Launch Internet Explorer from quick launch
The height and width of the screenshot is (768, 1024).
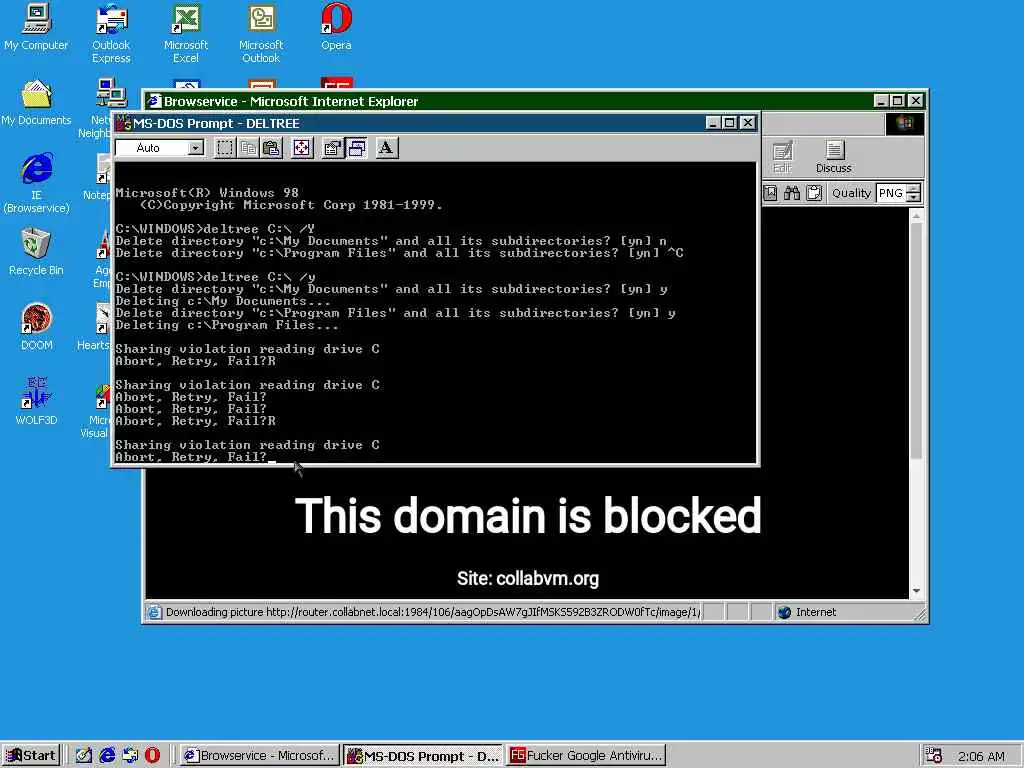coord(107,756)
